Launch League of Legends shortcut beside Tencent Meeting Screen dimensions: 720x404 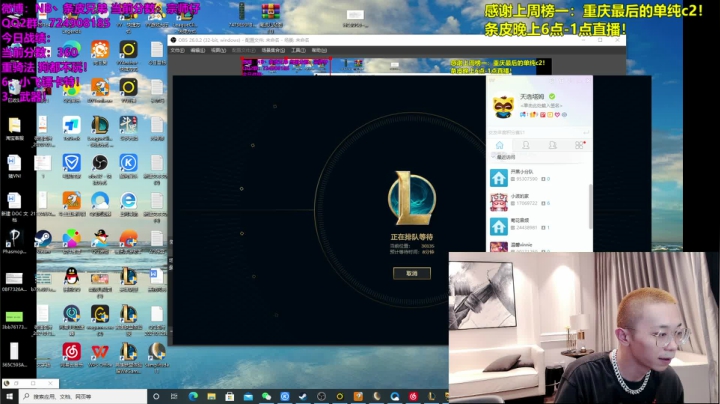coord(100,125)
